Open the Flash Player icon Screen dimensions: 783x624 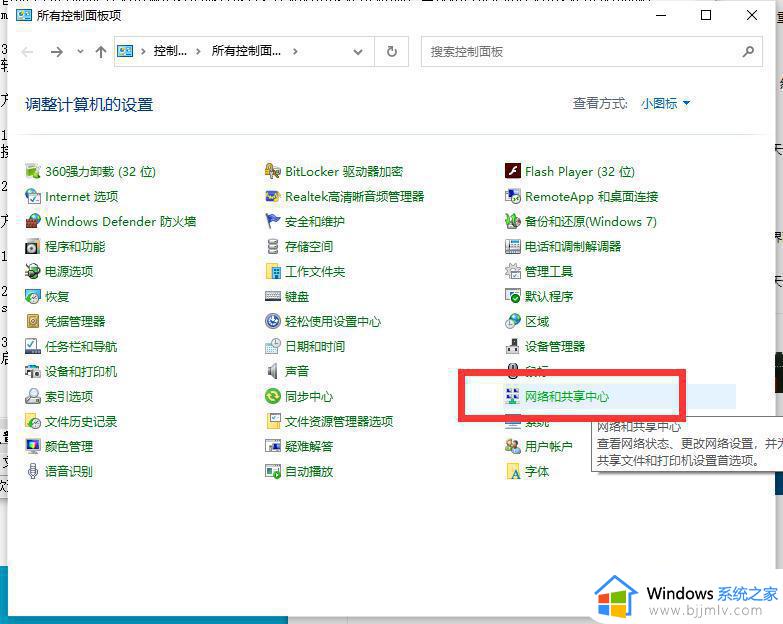[x=512, y=172]
